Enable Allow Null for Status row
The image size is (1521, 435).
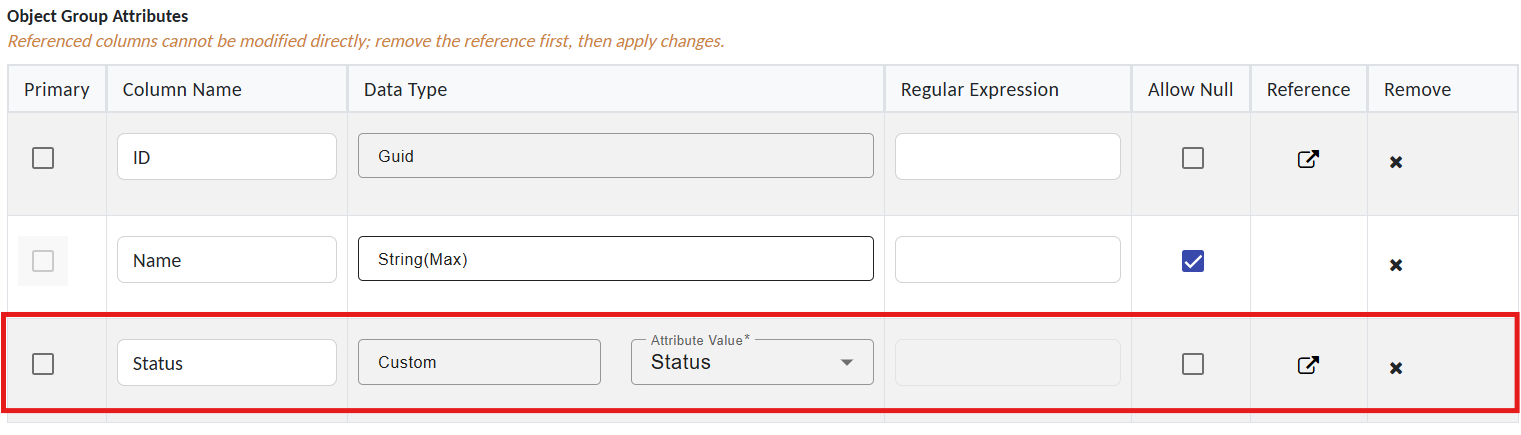[1192, 364]
